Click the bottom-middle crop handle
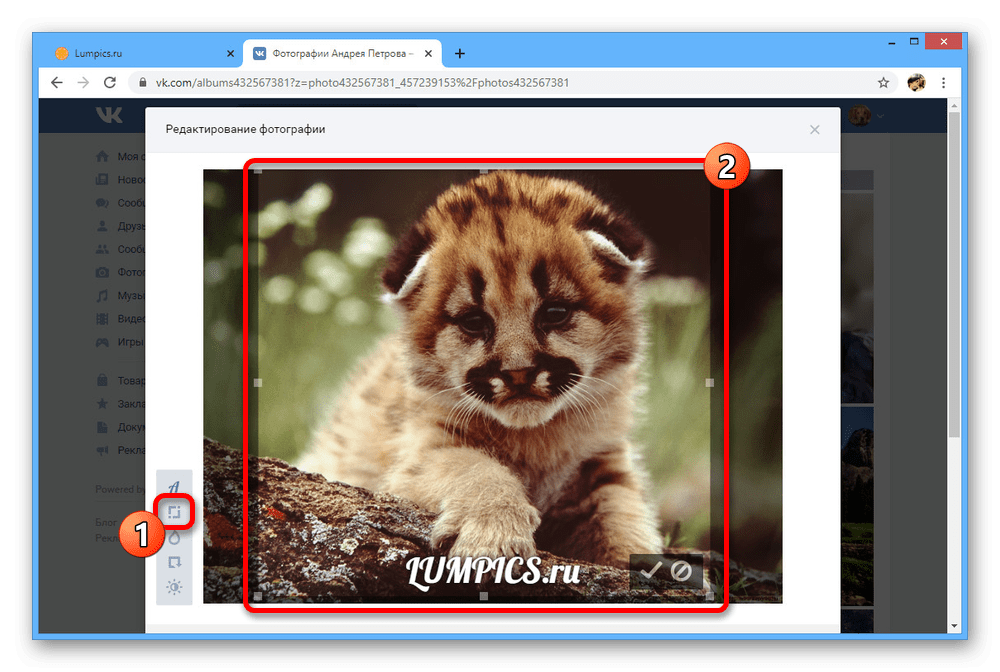Image resolution: width=1000 pixels, height=672 pixels. click(483, 595)
